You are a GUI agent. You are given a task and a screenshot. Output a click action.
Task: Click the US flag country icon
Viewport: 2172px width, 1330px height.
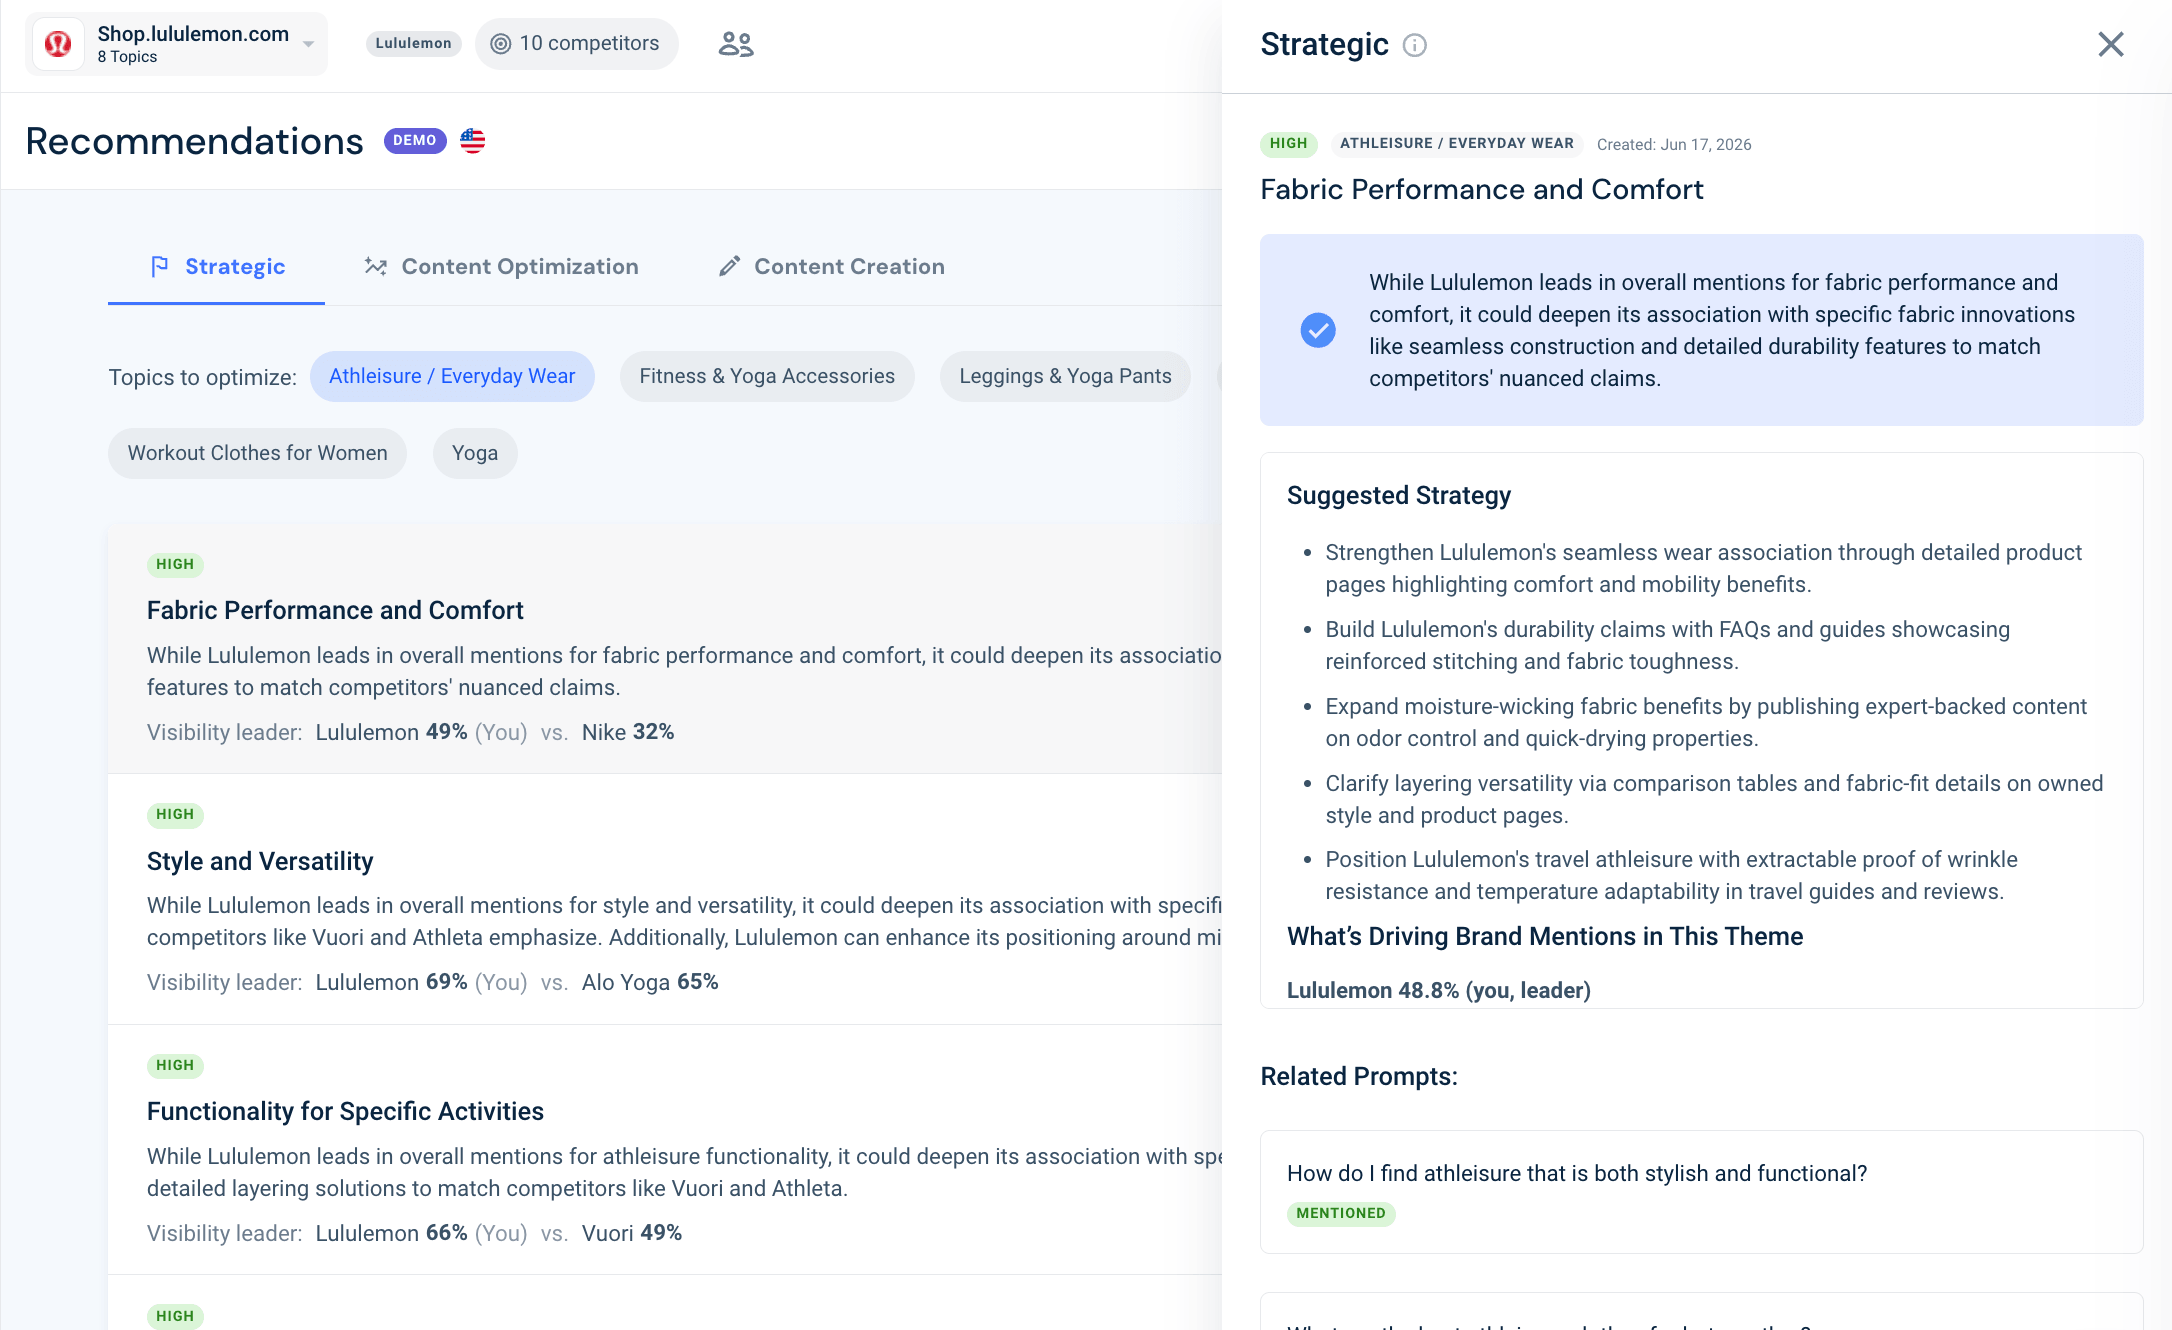[473, 141]
